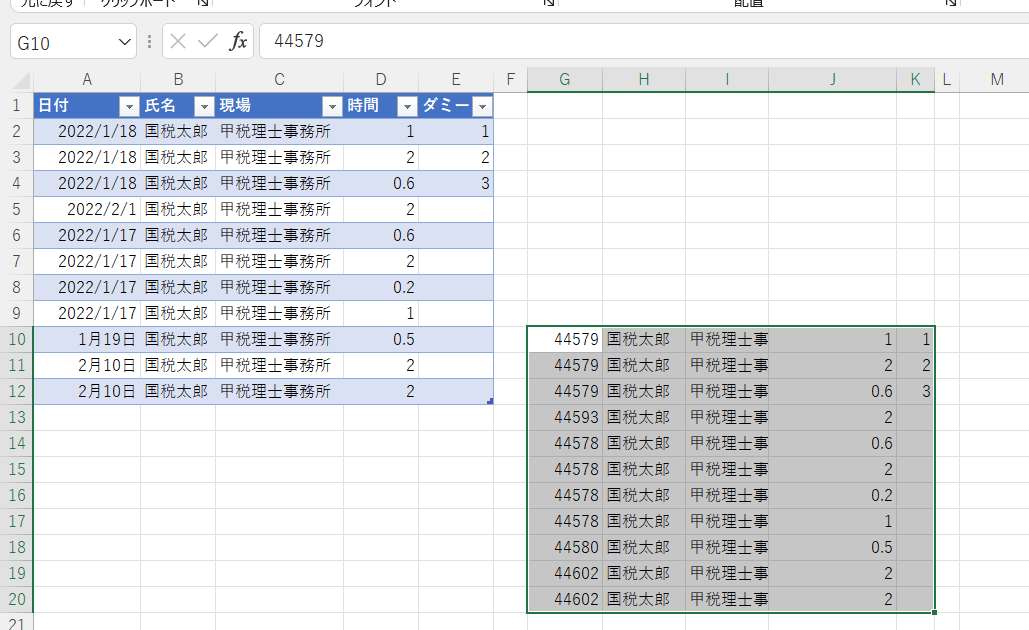Open the 日付 column filter dropdown
The height and width of the screenshot is (630, 1029).
click(129, 107)
